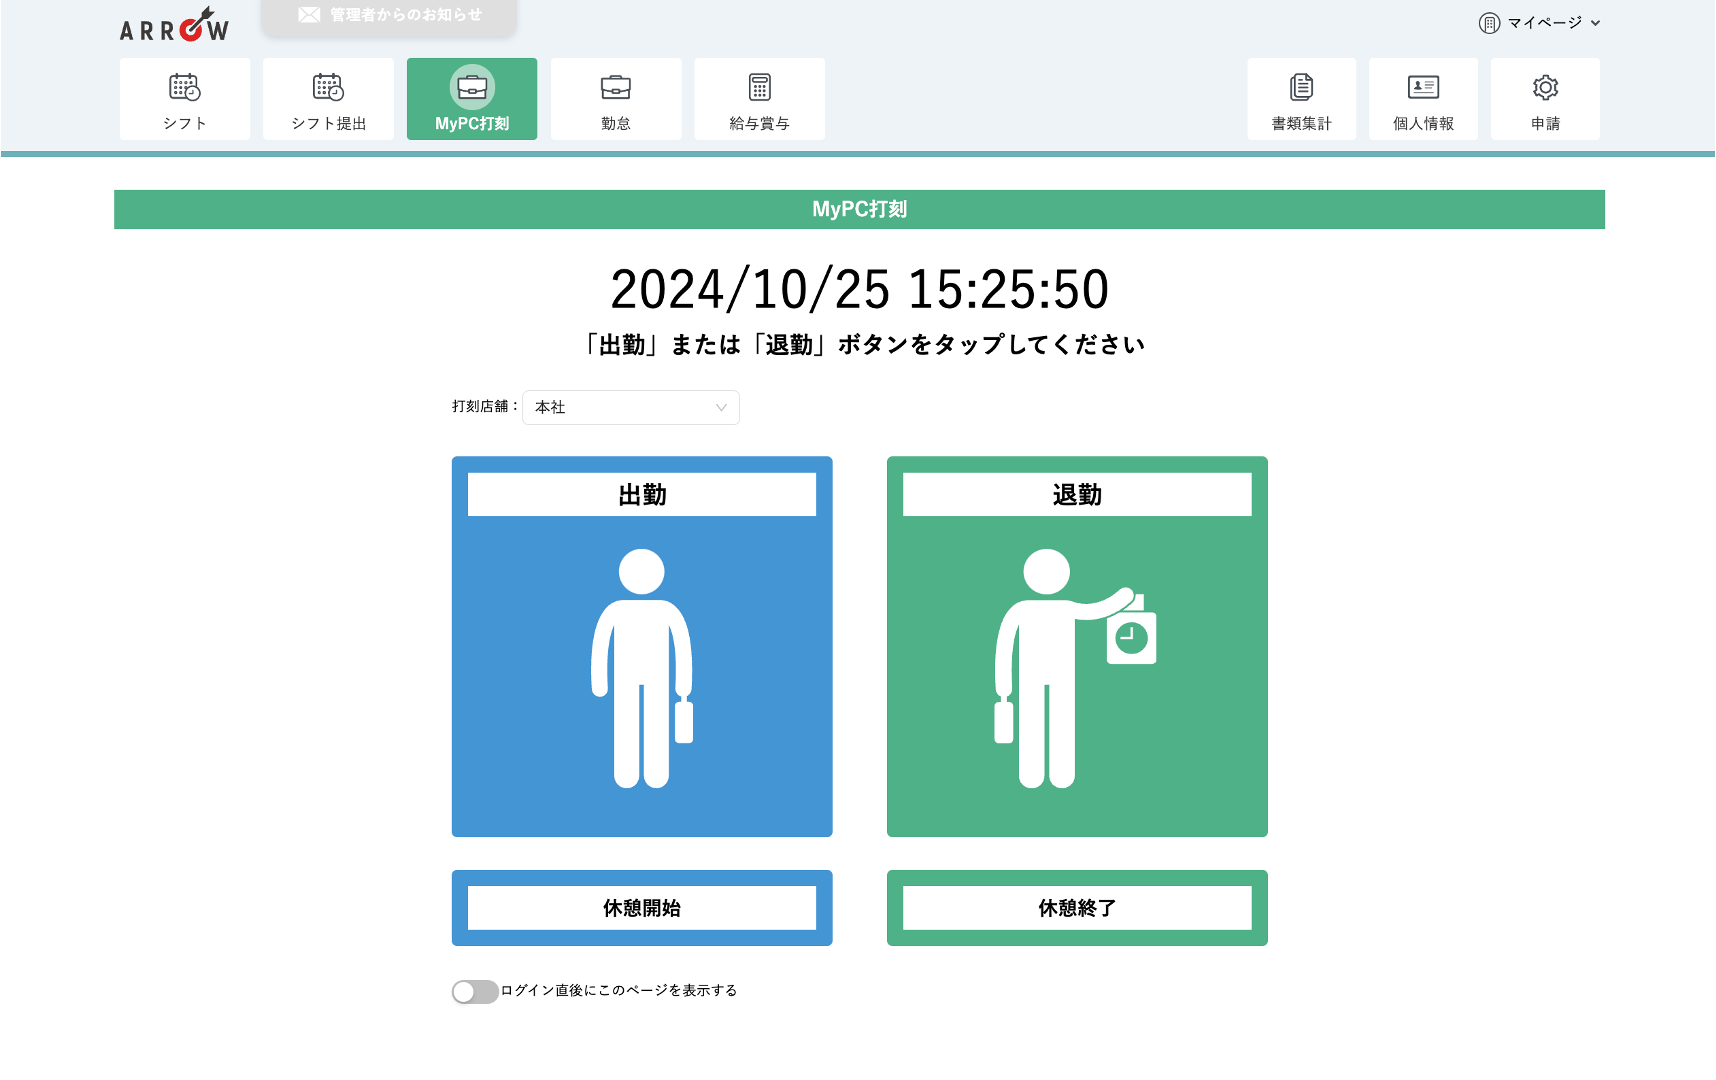This screenshot has width=1716, height=1080.
Task: Click the 出勤 label to clock in
Action: tap(642, 495)
